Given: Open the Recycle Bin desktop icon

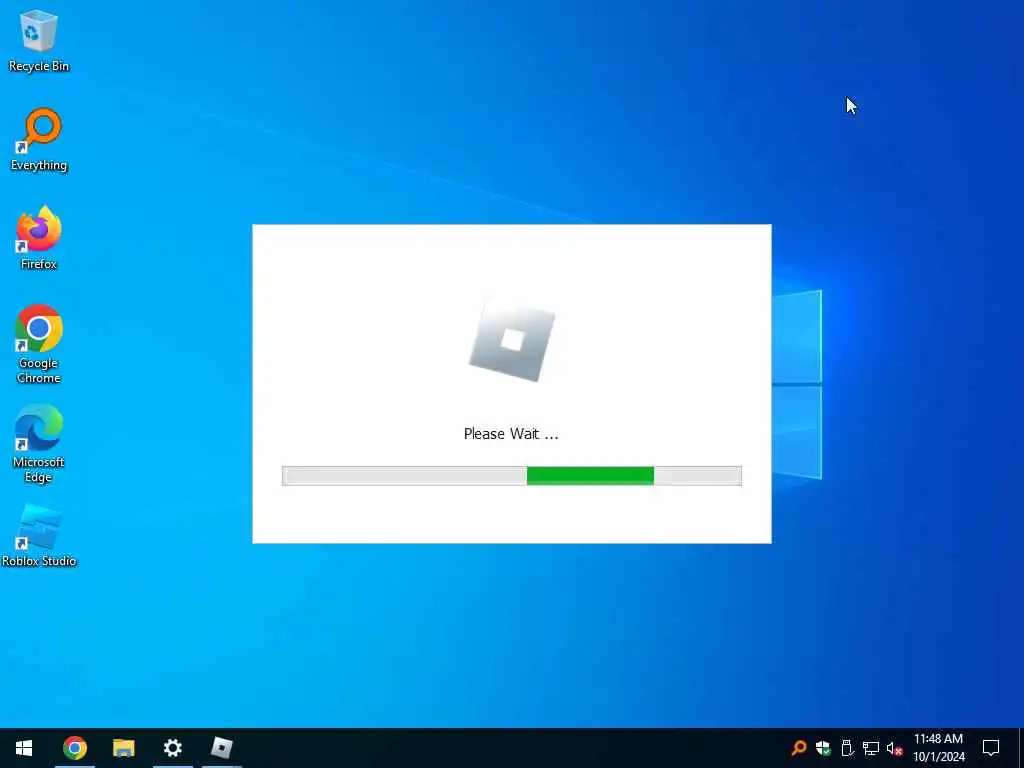Looking at the screenshot, I should (x=39, y=40).
